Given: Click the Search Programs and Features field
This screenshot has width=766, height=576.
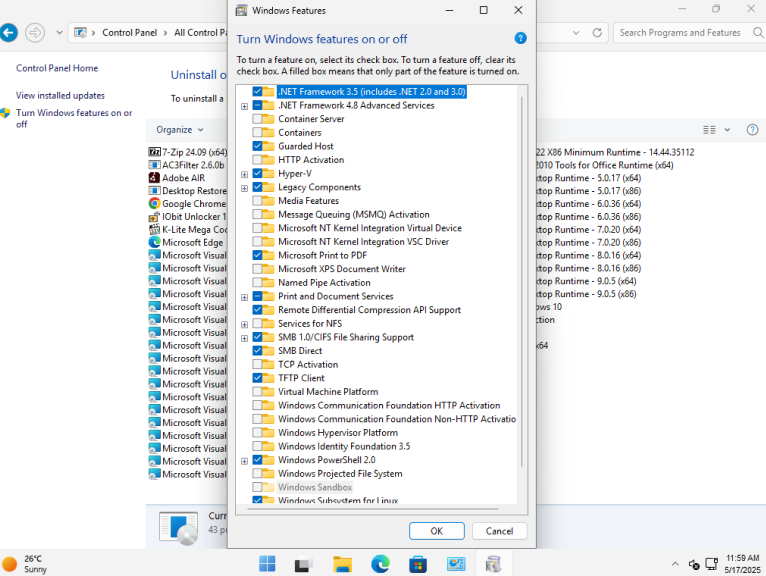Looking at the screenshot, I should [x=680, y=33].
